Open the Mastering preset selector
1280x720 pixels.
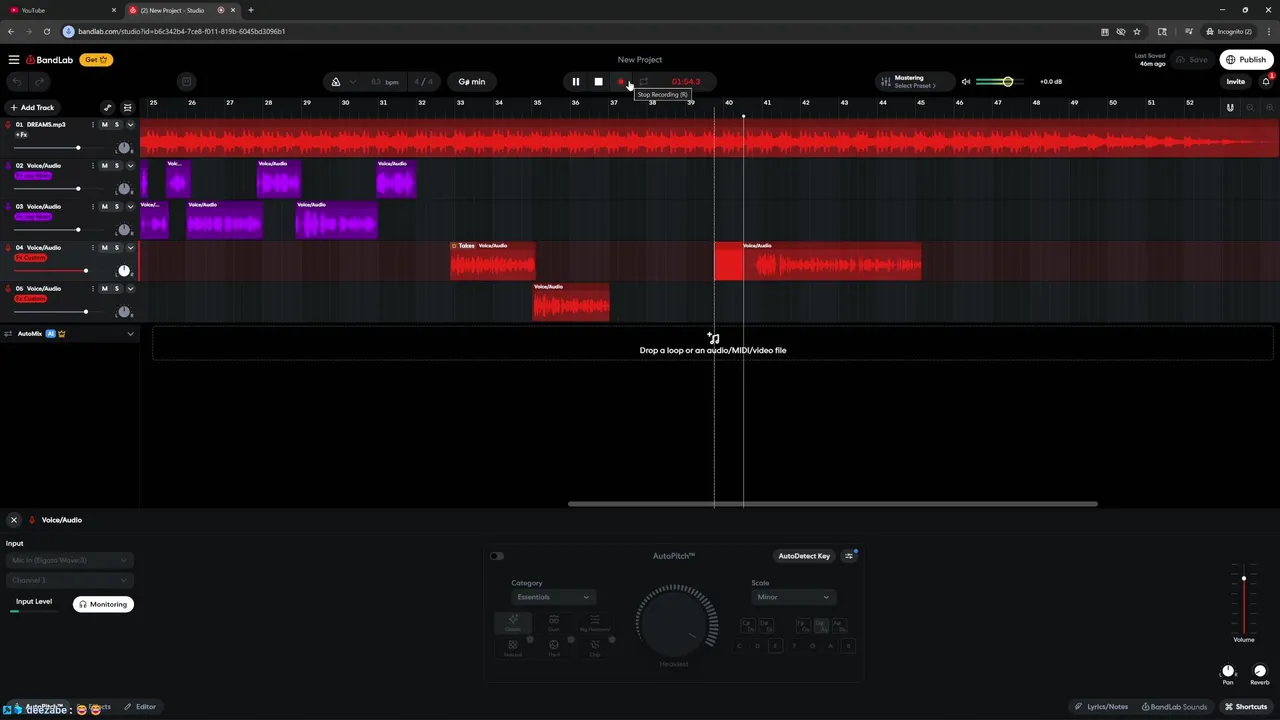click(913, 82)
